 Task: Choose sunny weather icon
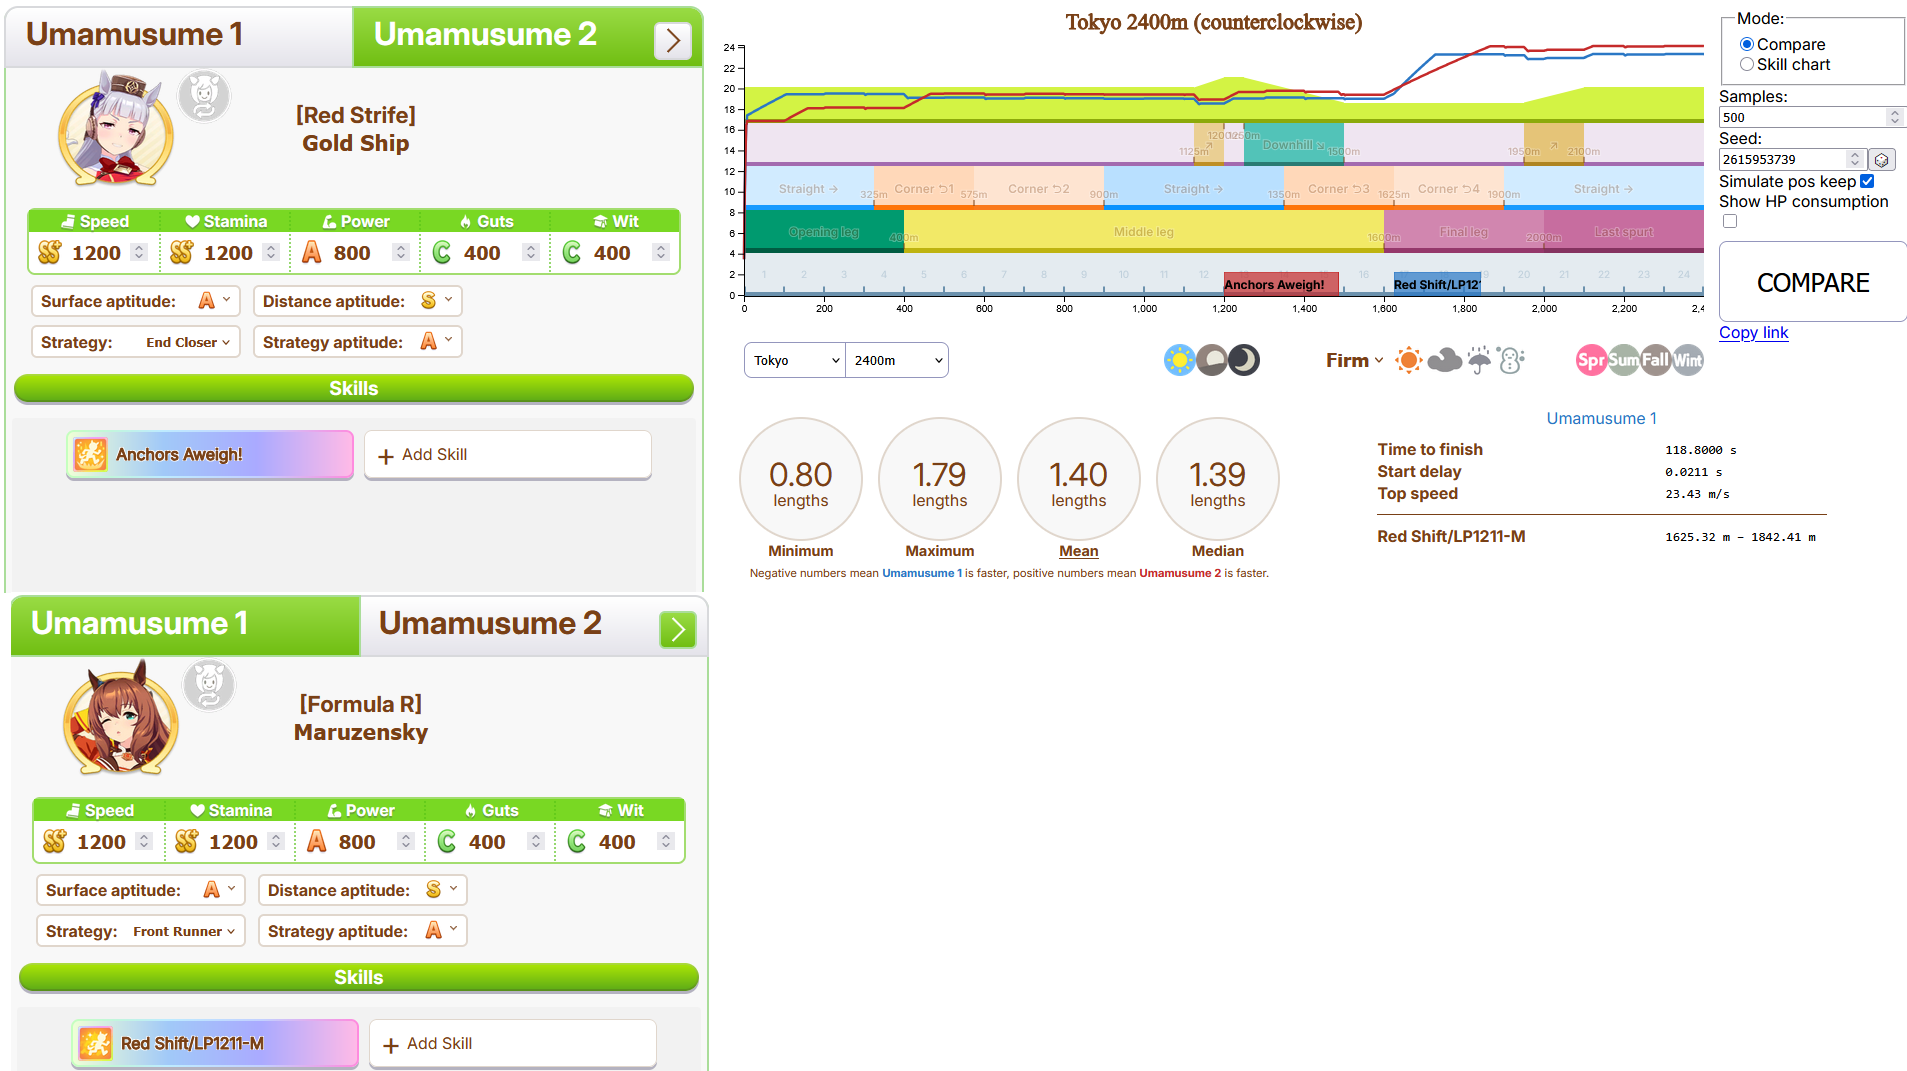[1408, 360]
